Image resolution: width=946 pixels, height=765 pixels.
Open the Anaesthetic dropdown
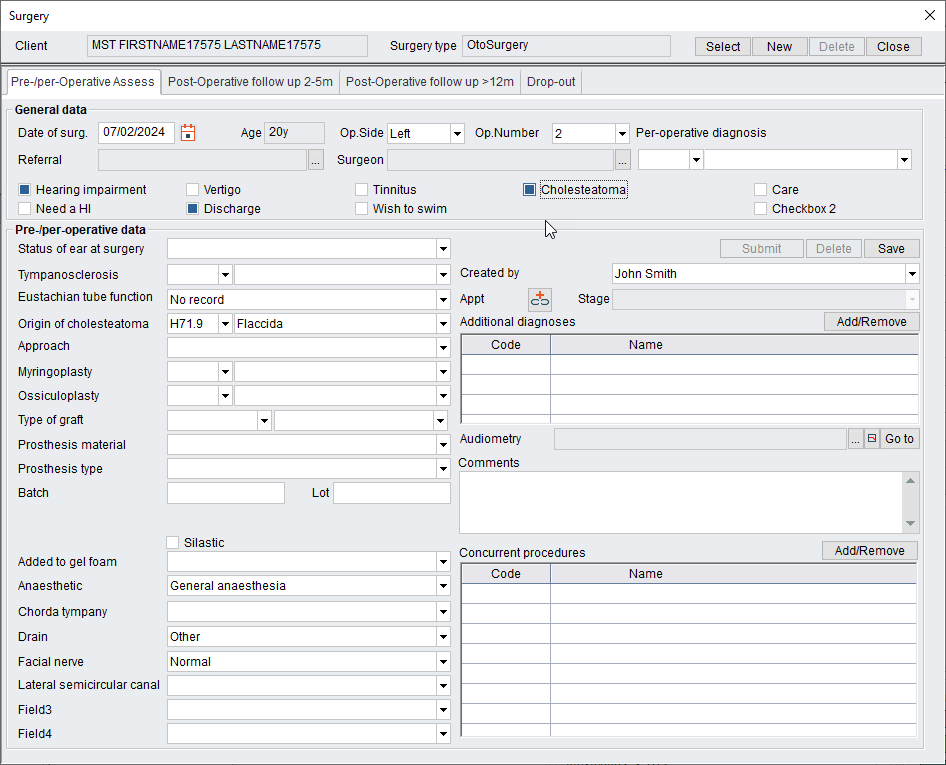click(443, 586)
